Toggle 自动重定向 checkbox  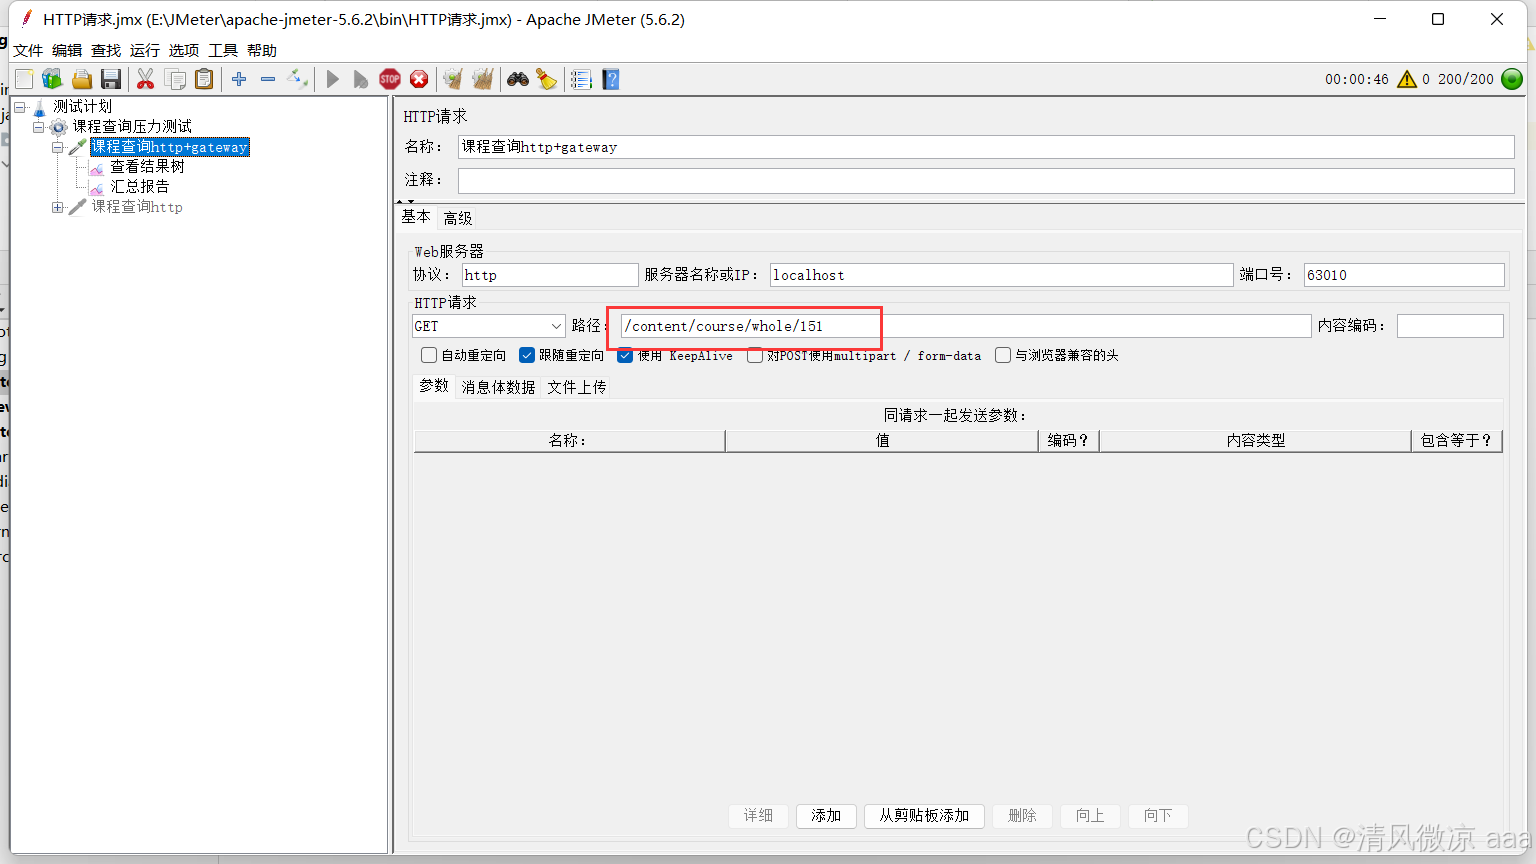click(x=429, y=355)
